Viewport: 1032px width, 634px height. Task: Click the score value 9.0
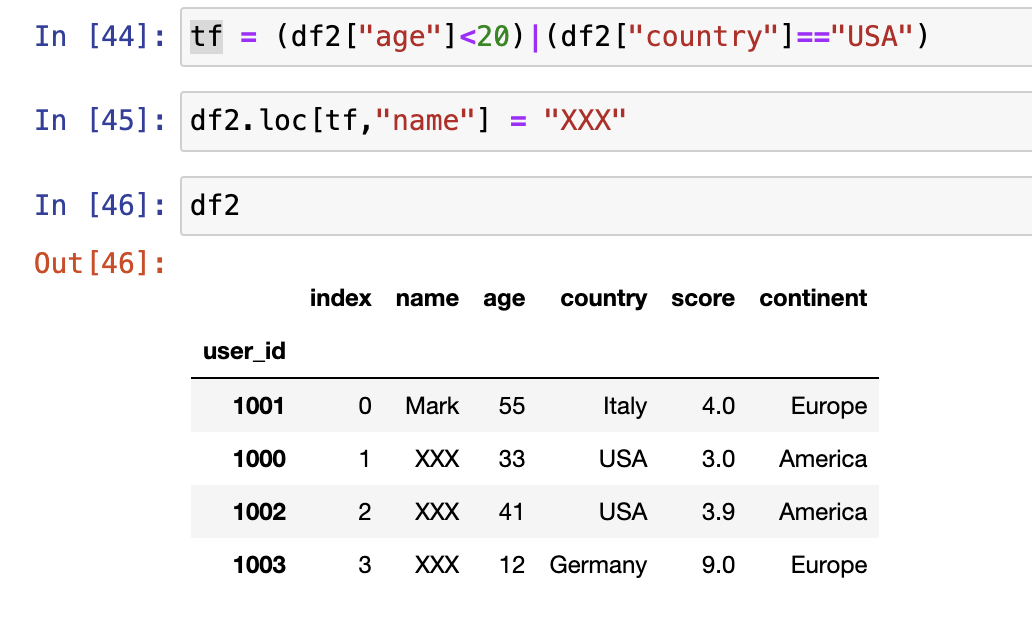click(718, 565)
